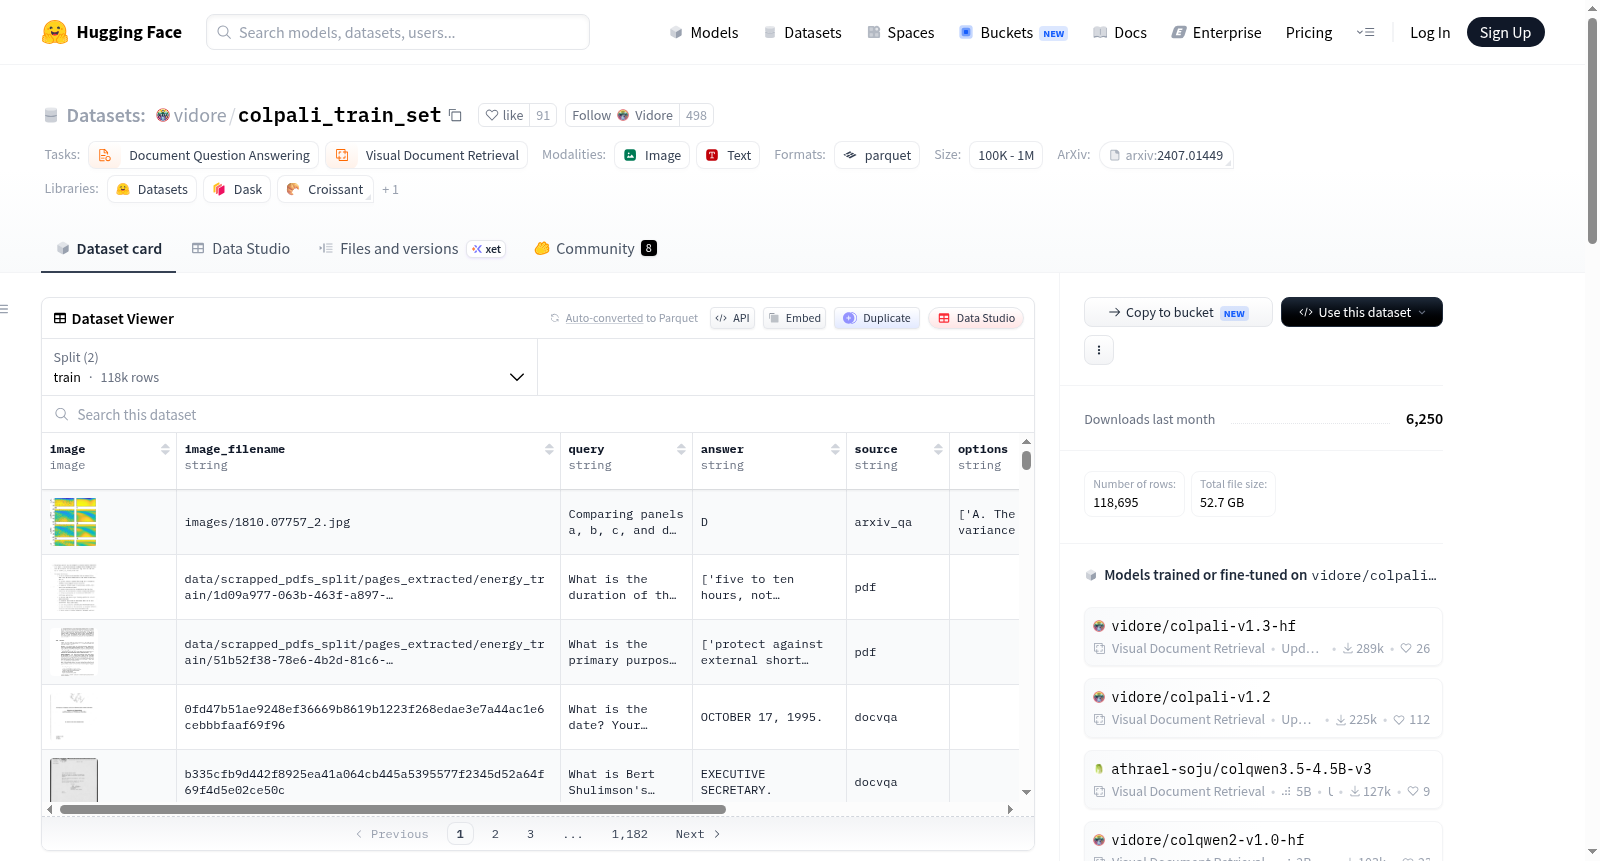Switch to the Data Studio tab
The height and width of the screenshot is (861, 1600).
click(241, 248)
